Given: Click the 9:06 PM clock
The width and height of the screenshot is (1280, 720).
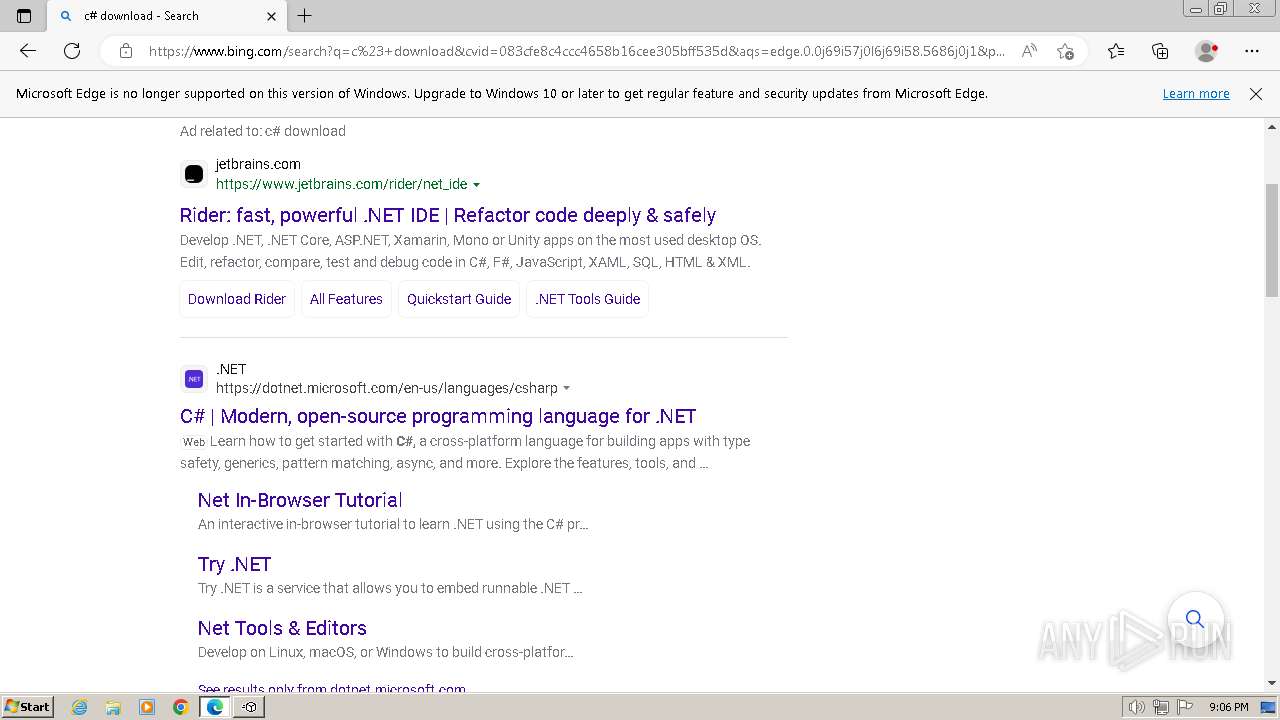Looking at the screenshot, I should [1229, 707].
